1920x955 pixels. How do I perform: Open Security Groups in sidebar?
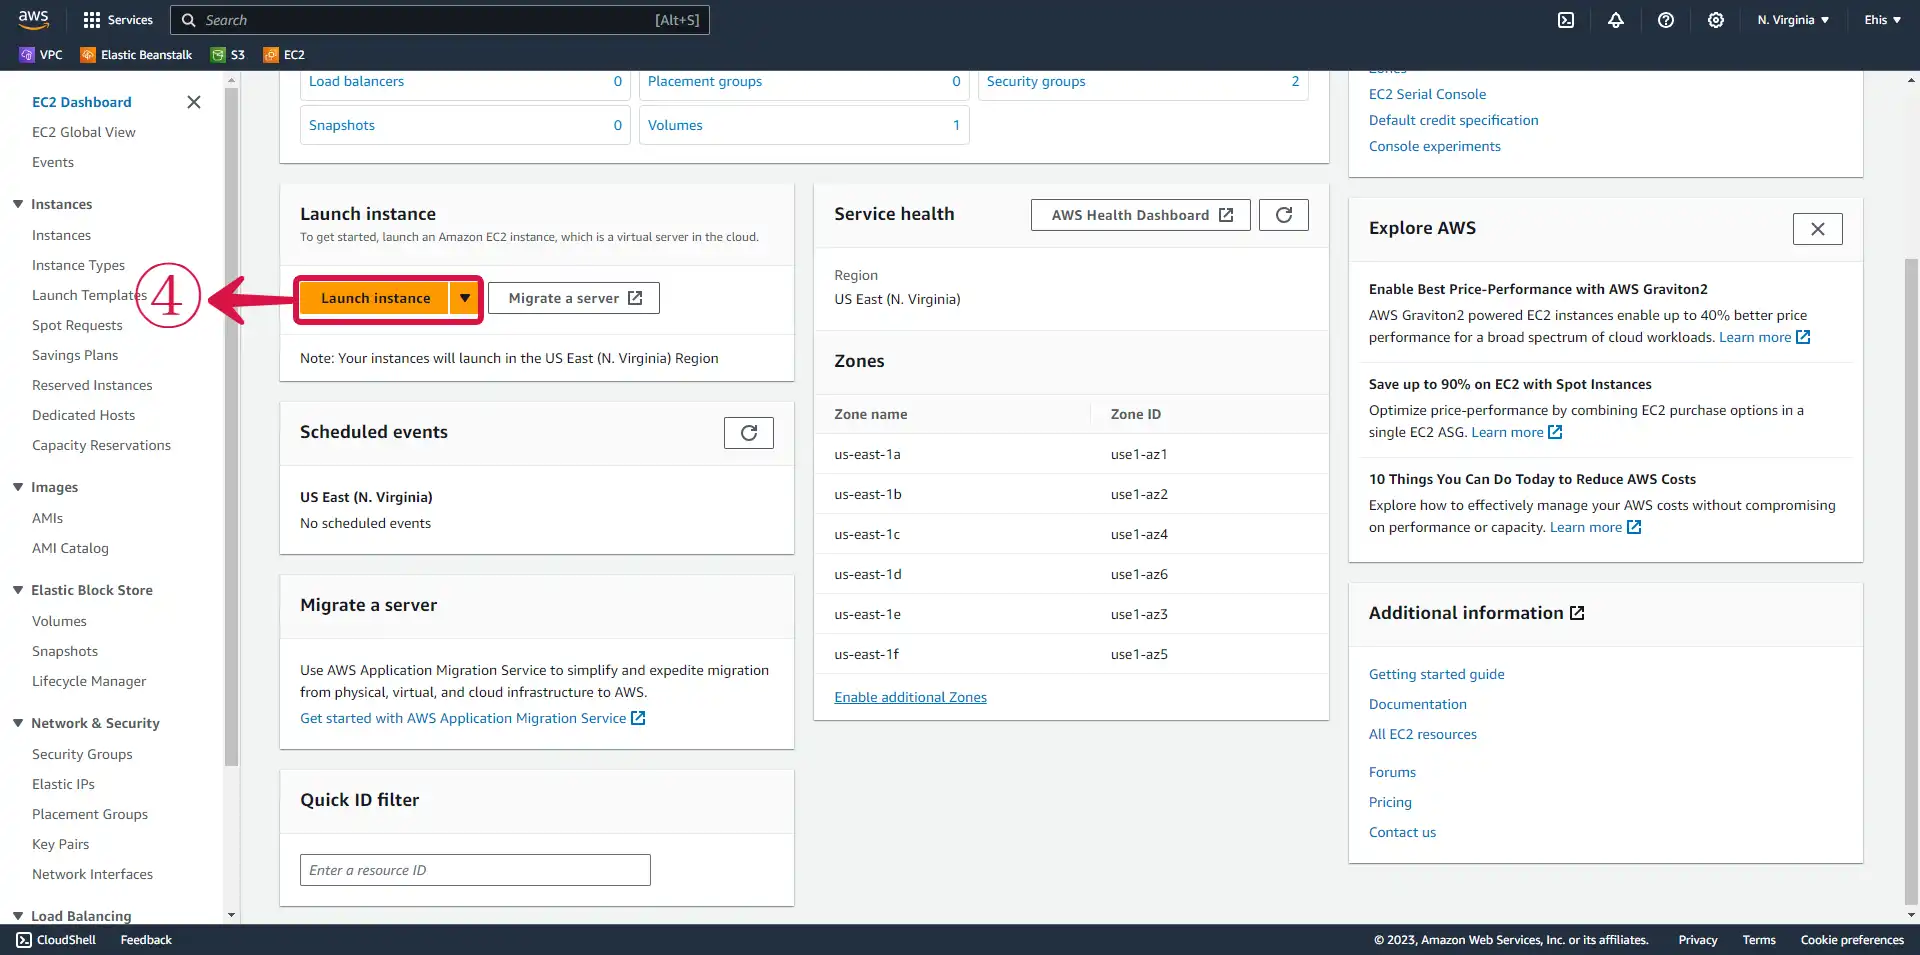click(82, 754)
